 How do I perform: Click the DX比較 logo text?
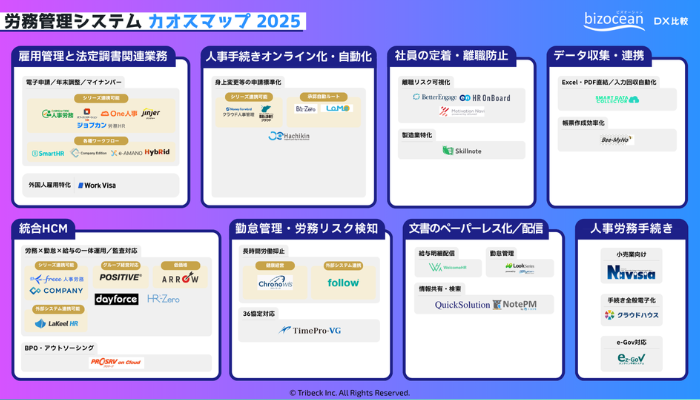[x=671, y=21]
